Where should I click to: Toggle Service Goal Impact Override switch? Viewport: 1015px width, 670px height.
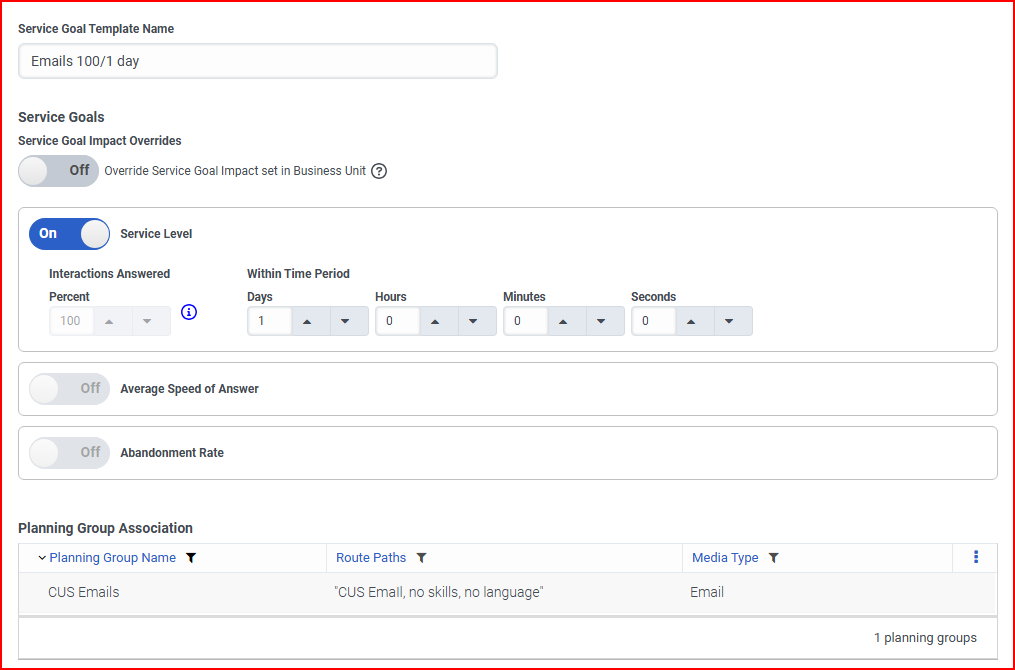59,171
